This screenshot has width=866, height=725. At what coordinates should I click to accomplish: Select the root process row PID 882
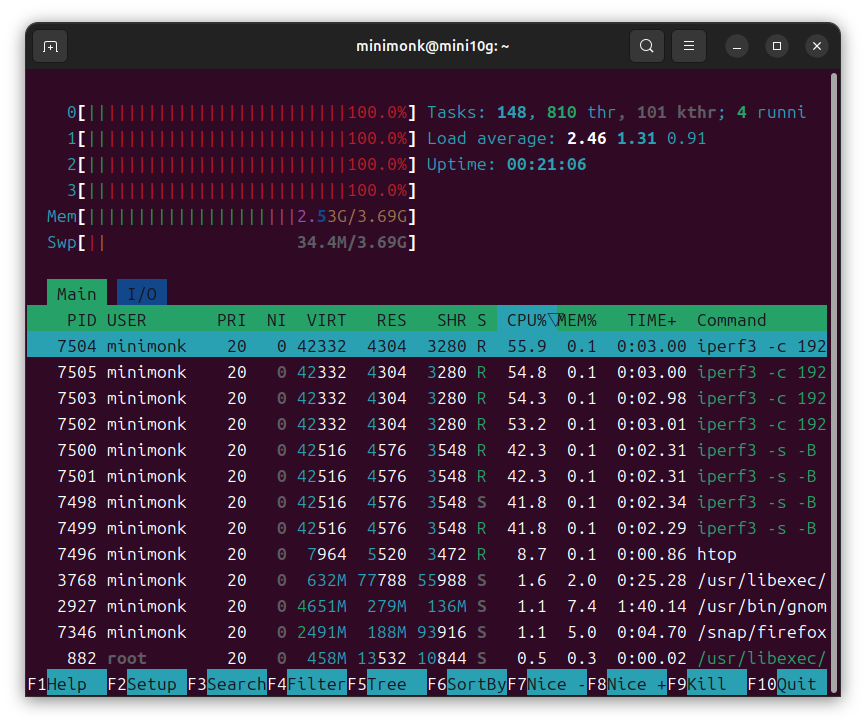[x=427, y=658]
